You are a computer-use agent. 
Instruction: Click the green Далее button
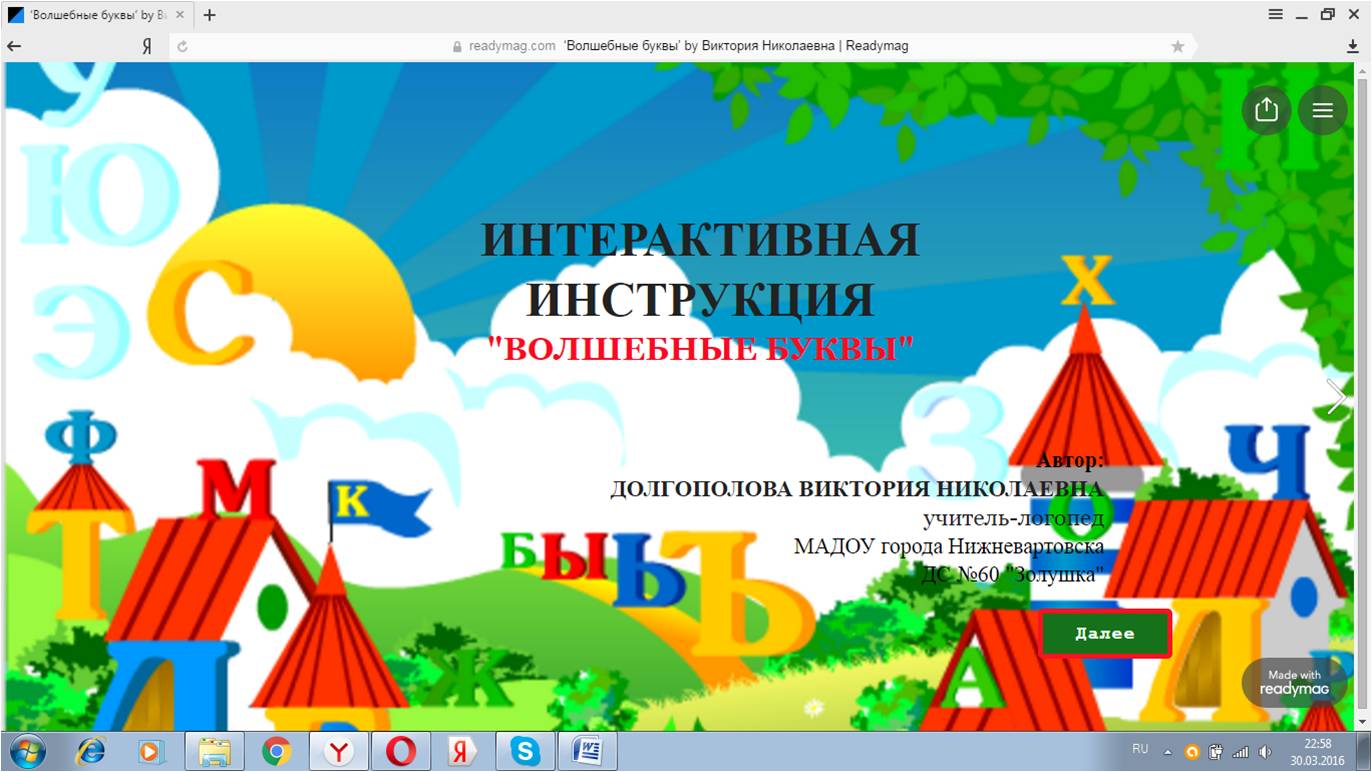pyautogui.click(x=1105, y=633)
